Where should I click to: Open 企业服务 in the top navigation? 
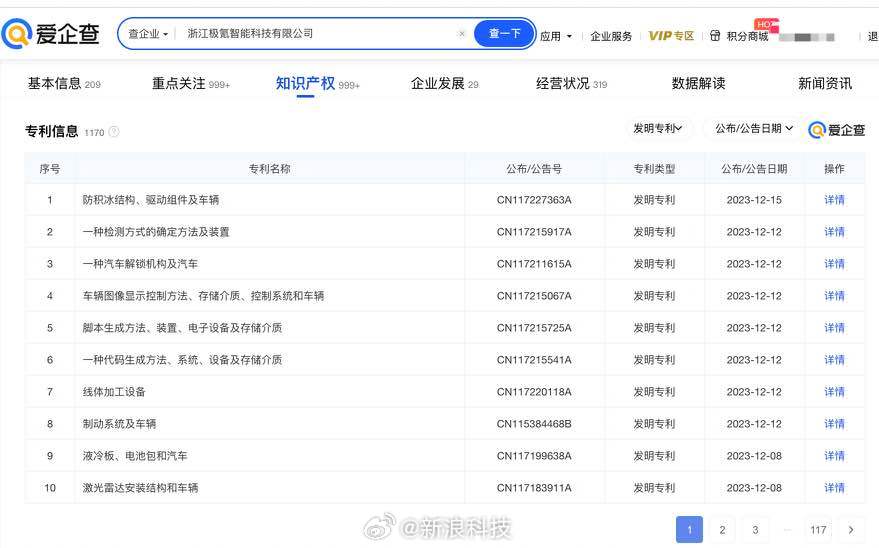point(611,36)
